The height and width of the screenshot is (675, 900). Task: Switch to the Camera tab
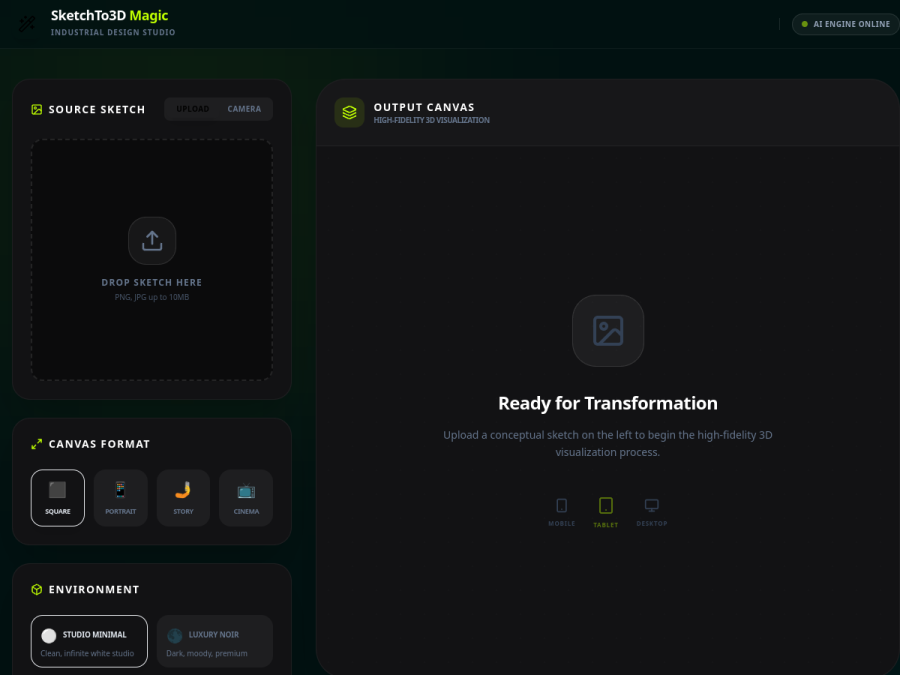click(244, 109)
